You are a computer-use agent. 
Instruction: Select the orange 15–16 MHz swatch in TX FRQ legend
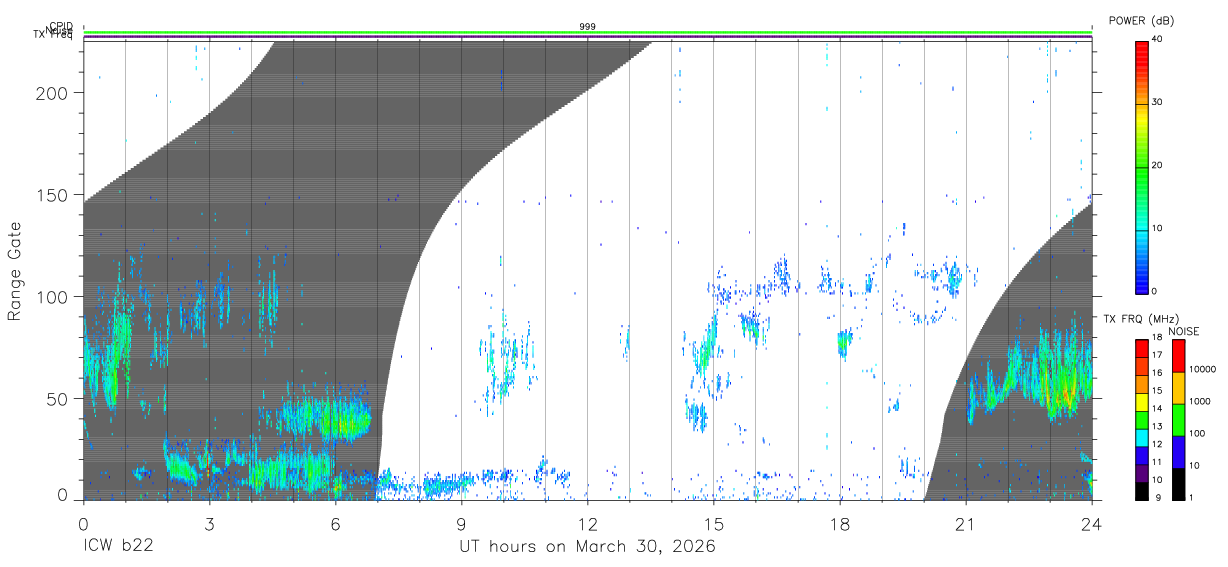pyautogui.click(x=1140, y=384)
